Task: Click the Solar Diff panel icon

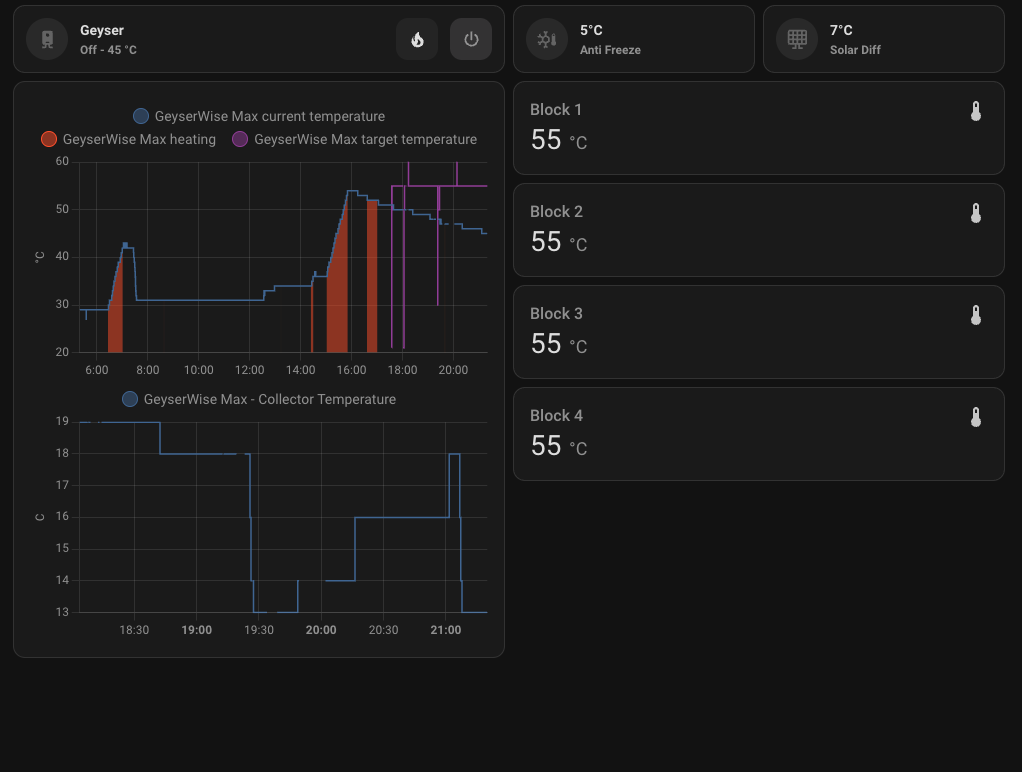Action: pyautogui.click(x=796, y=39)
